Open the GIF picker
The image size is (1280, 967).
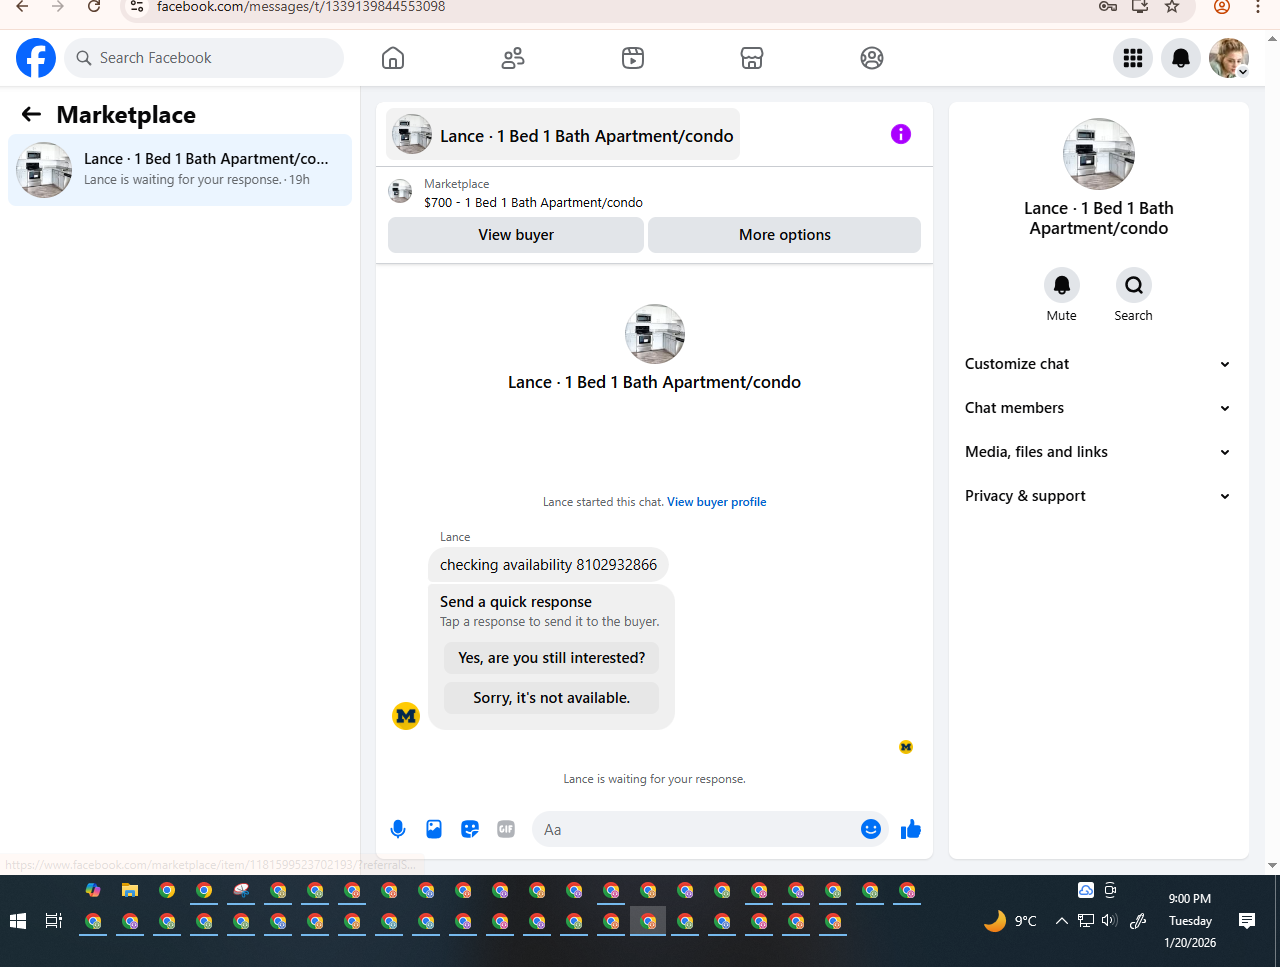click(506, 829)
